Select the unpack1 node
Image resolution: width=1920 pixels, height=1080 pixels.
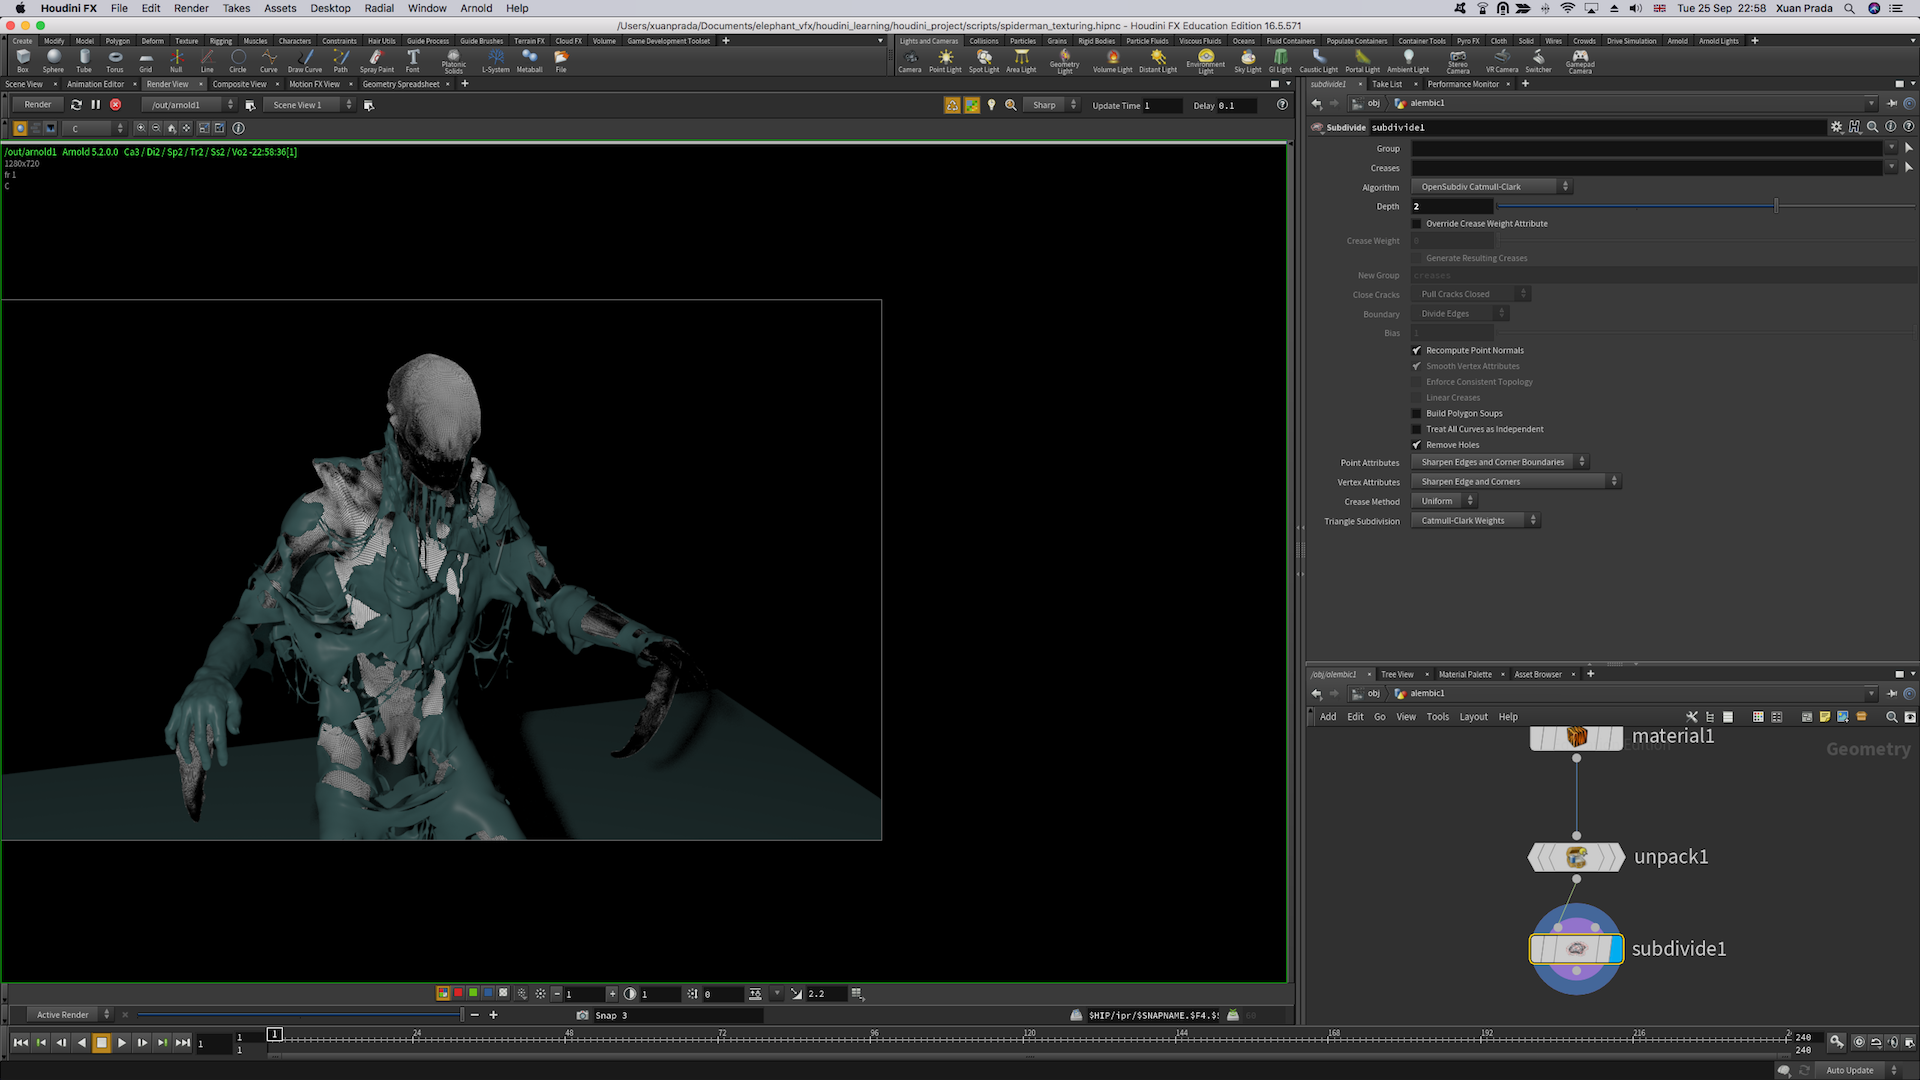point(1576,857)
